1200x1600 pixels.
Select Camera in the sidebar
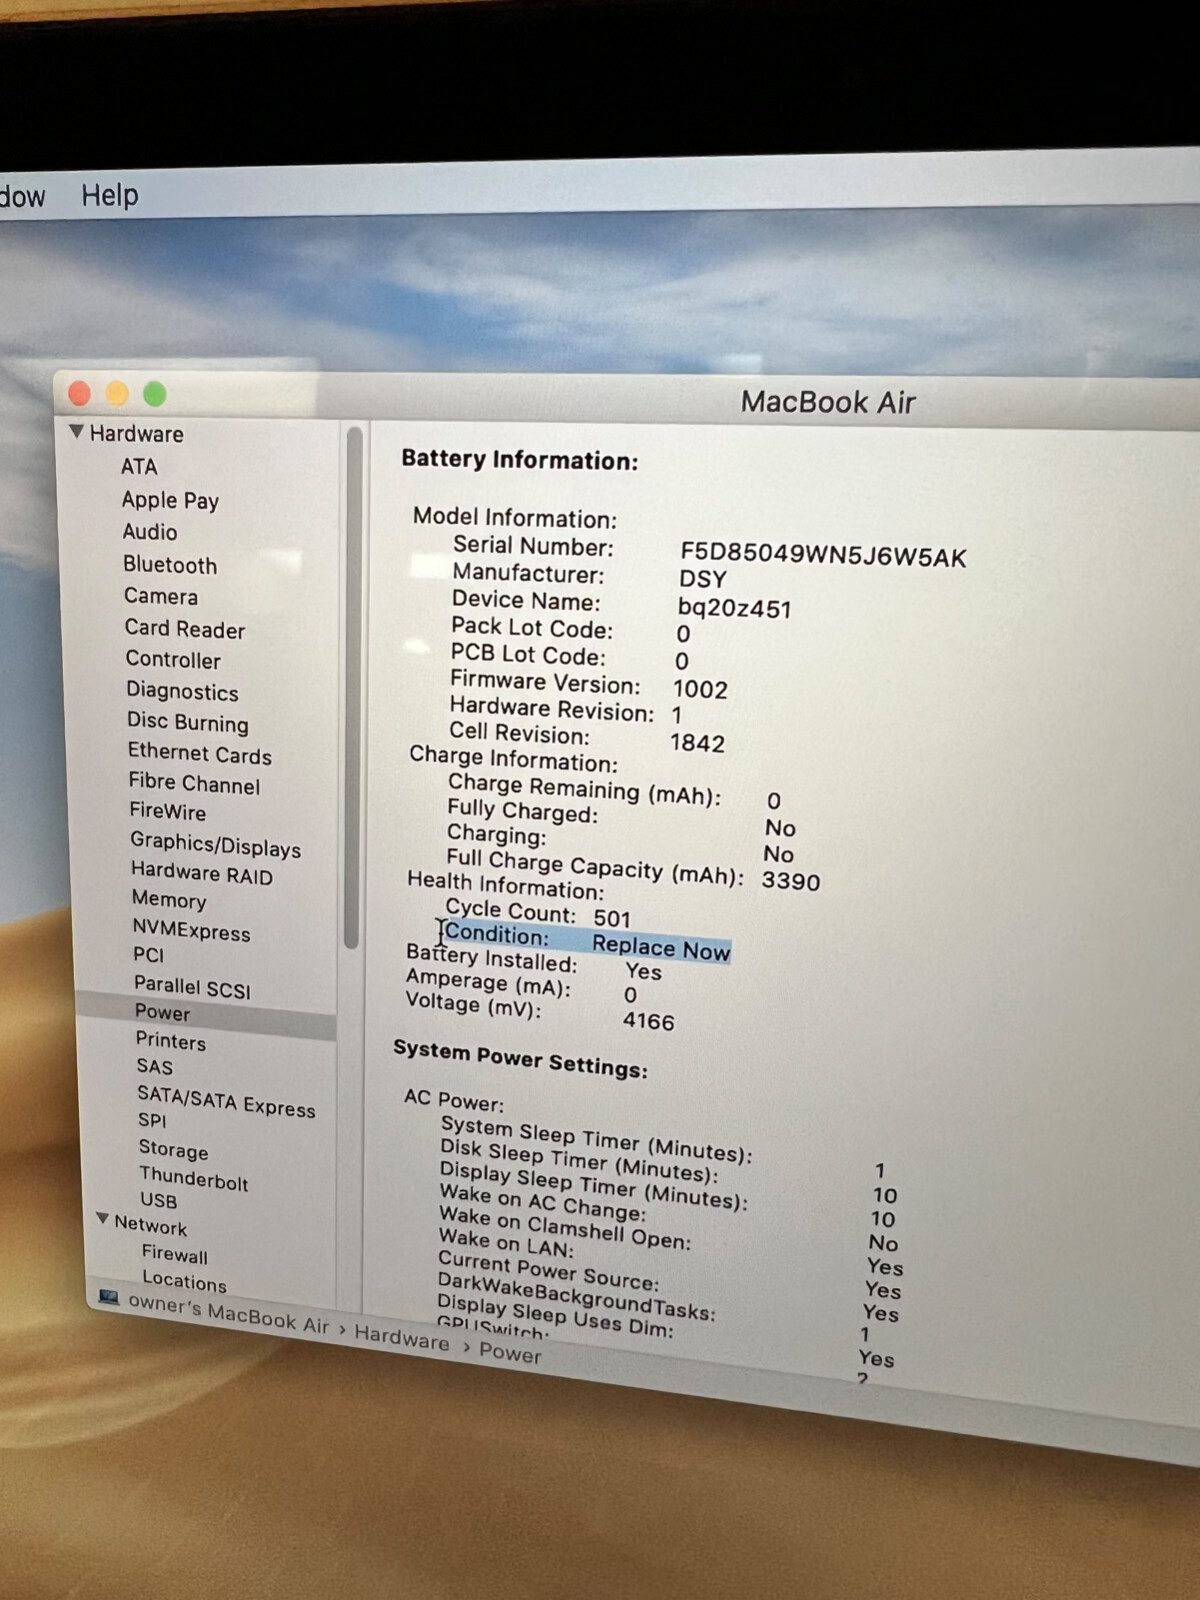coord(161,596)
